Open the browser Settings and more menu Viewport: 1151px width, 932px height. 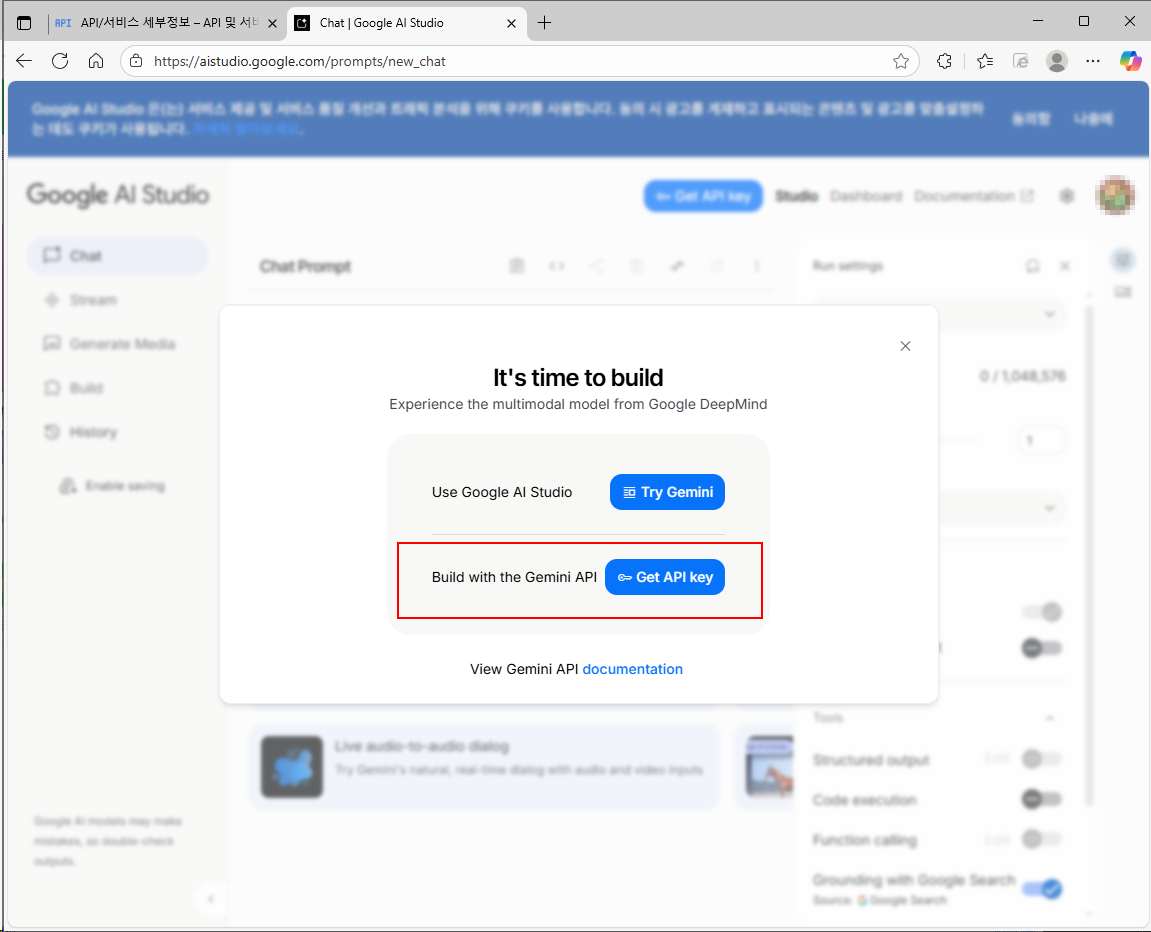(1093, 61)
